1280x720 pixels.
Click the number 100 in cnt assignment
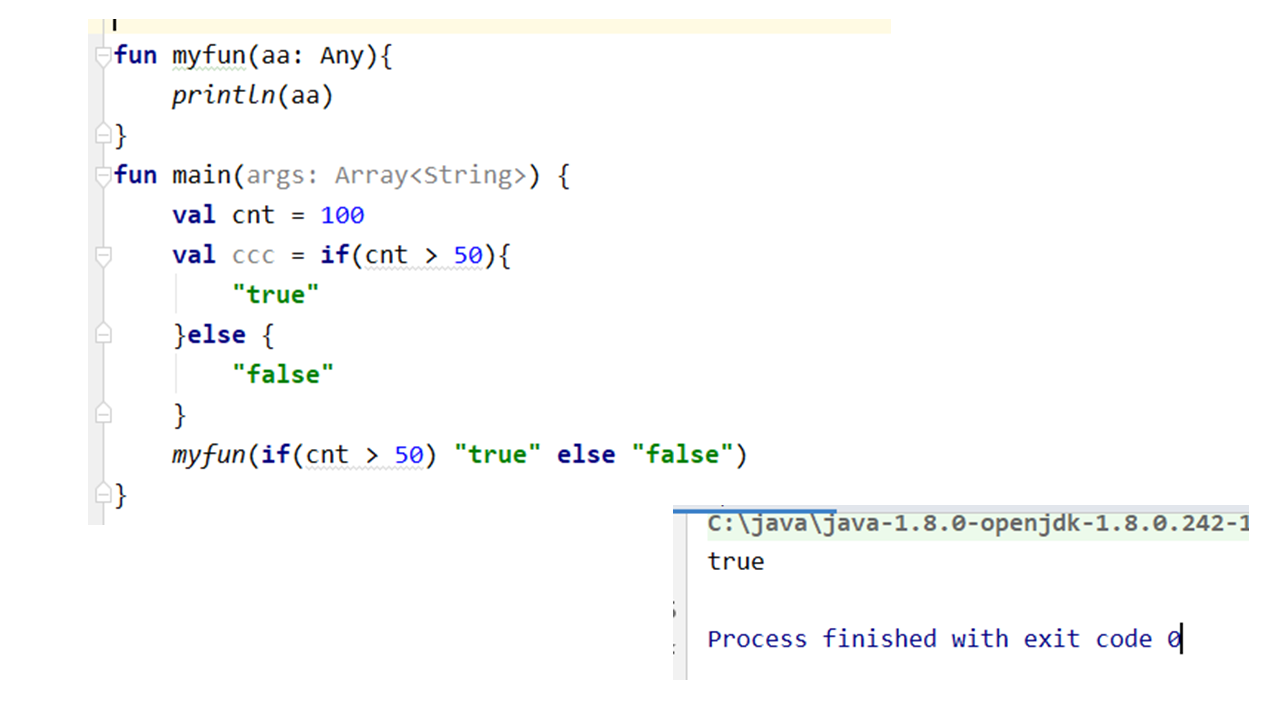pyautogui.click(x=342, y=216)
